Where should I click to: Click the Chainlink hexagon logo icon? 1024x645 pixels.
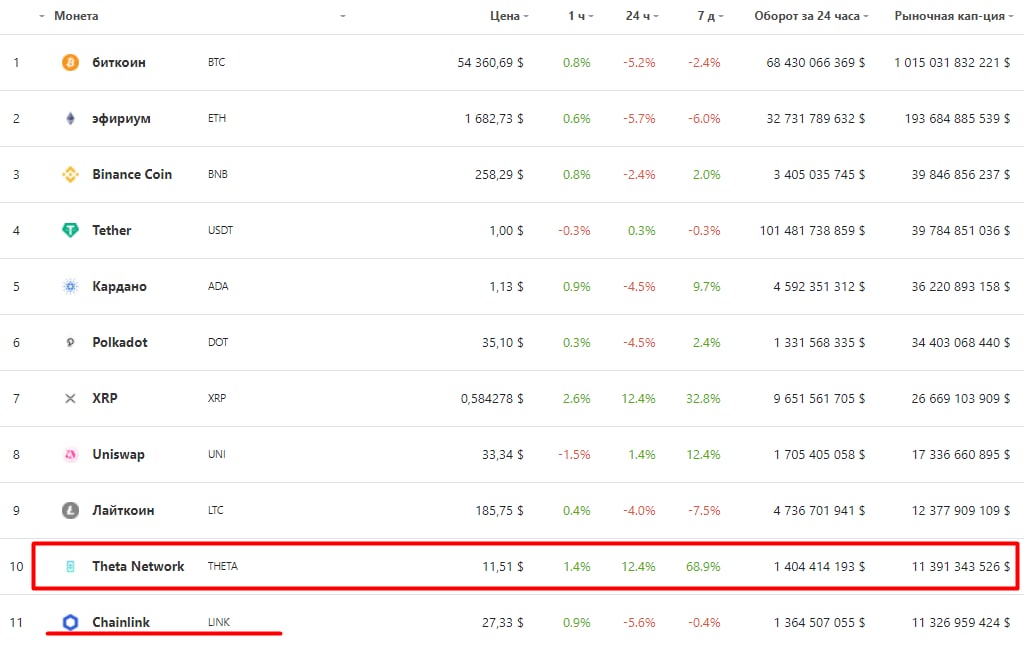click(71, 622)
